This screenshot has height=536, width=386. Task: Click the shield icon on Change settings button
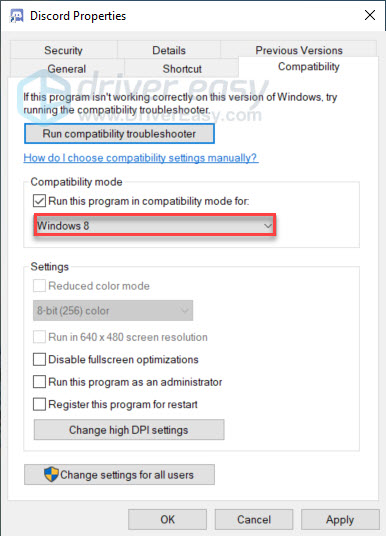(x=51, y=474)
